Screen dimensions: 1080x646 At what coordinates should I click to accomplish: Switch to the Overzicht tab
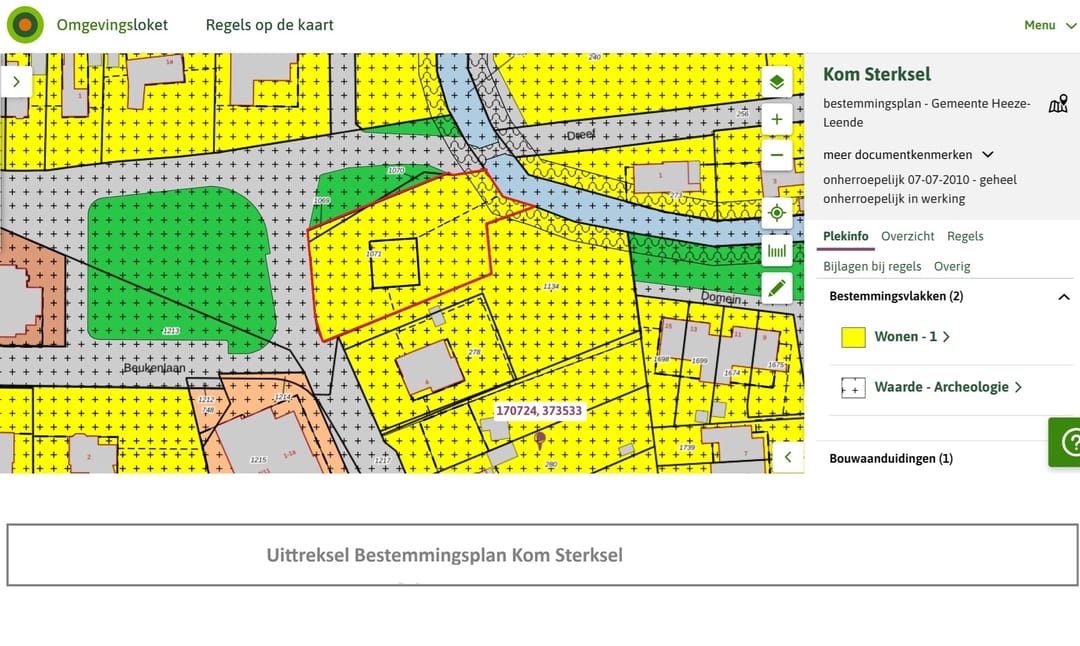click(907, 236)
